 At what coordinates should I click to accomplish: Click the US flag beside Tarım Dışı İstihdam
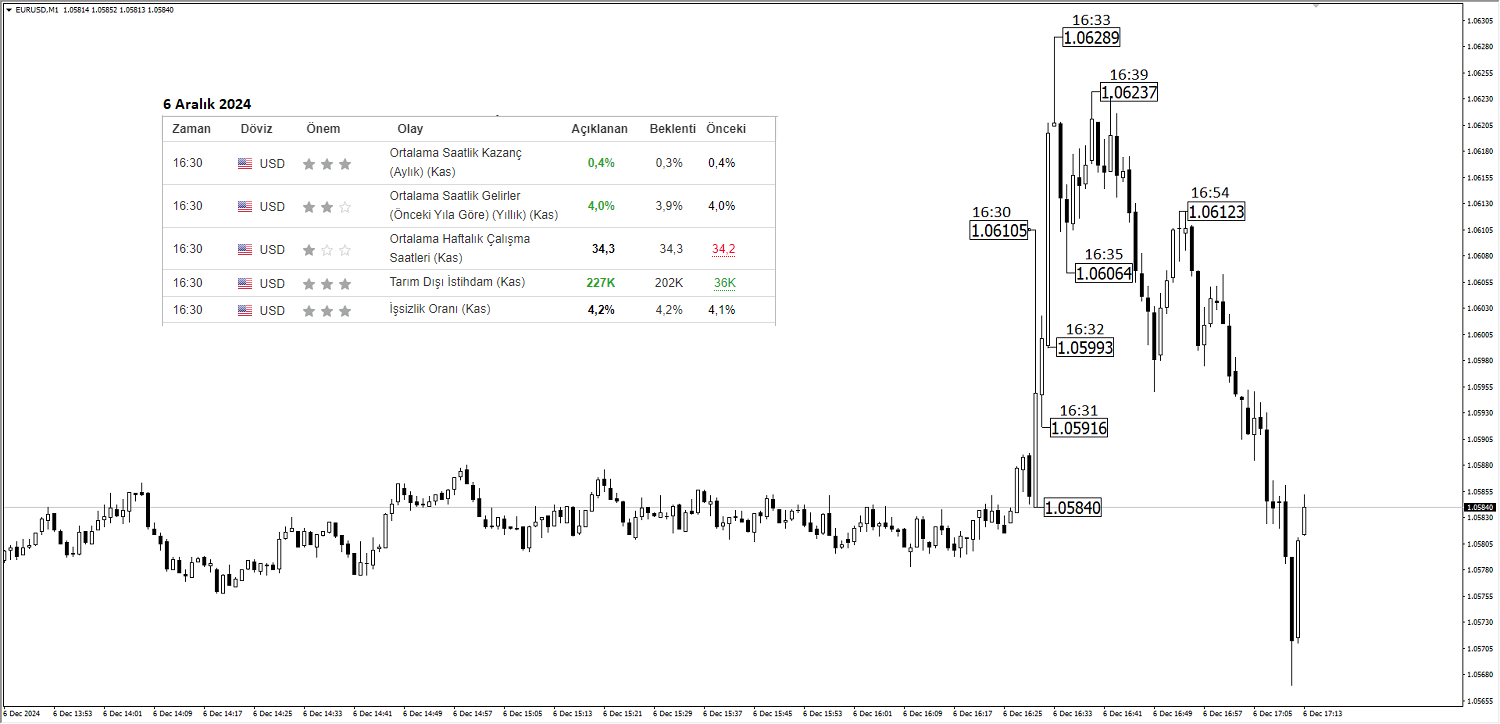245,284
